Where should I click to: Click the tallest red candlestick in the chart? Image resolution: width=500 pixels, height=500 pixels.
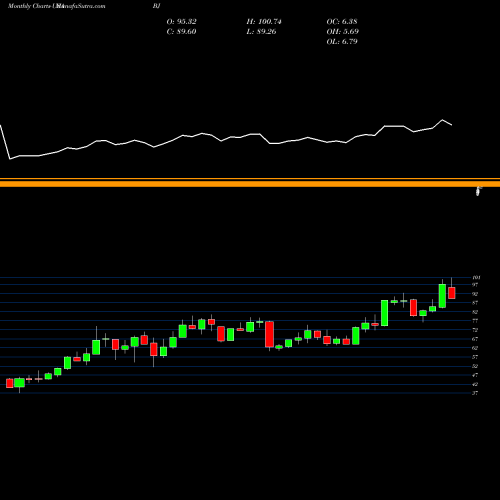[269, 334]
